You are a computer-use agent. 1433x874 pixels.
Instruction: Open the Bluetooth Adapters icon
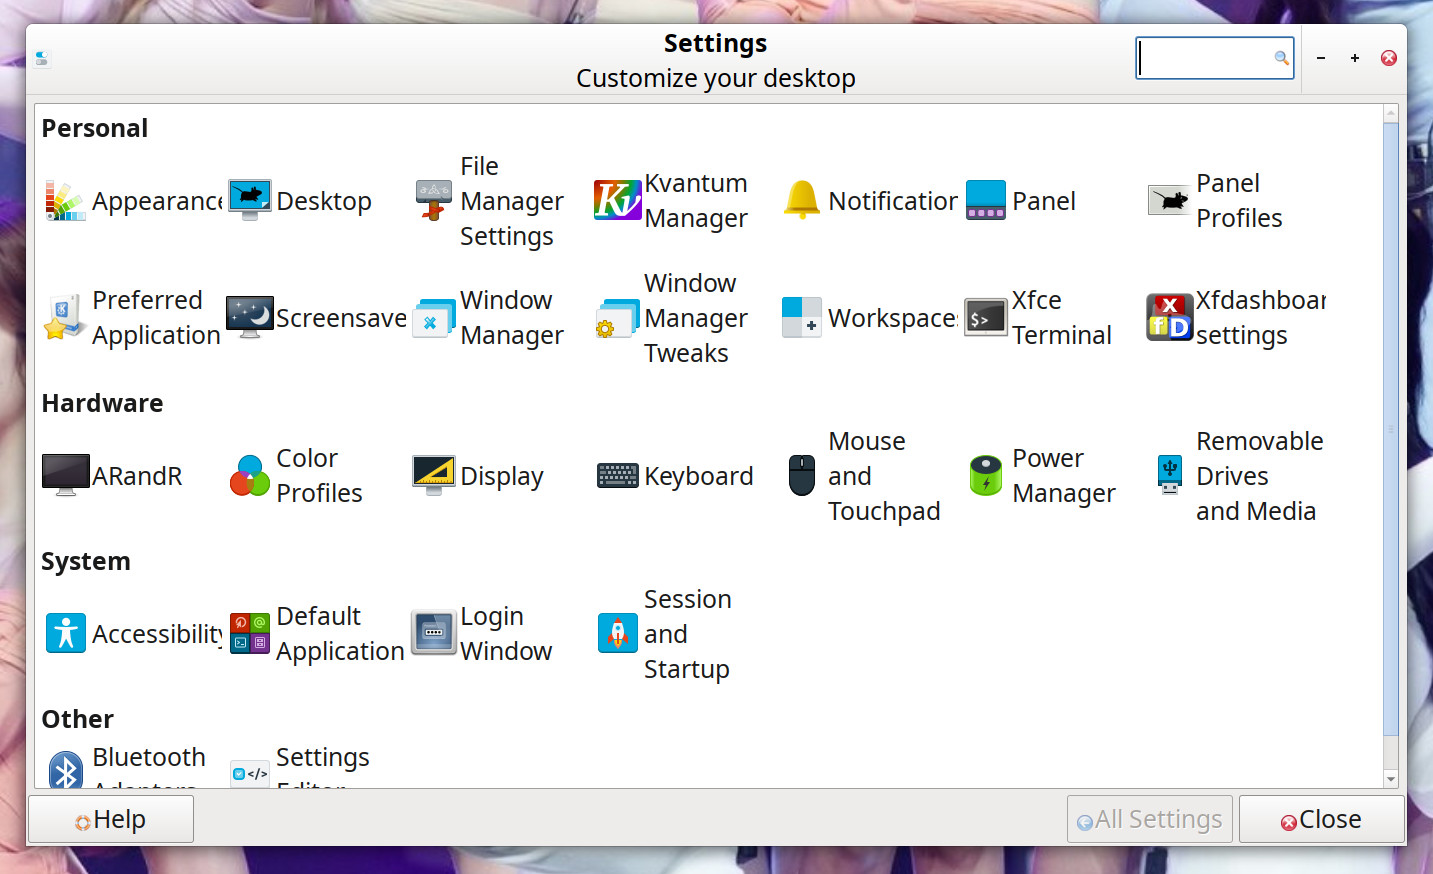[x=65, y=769]
